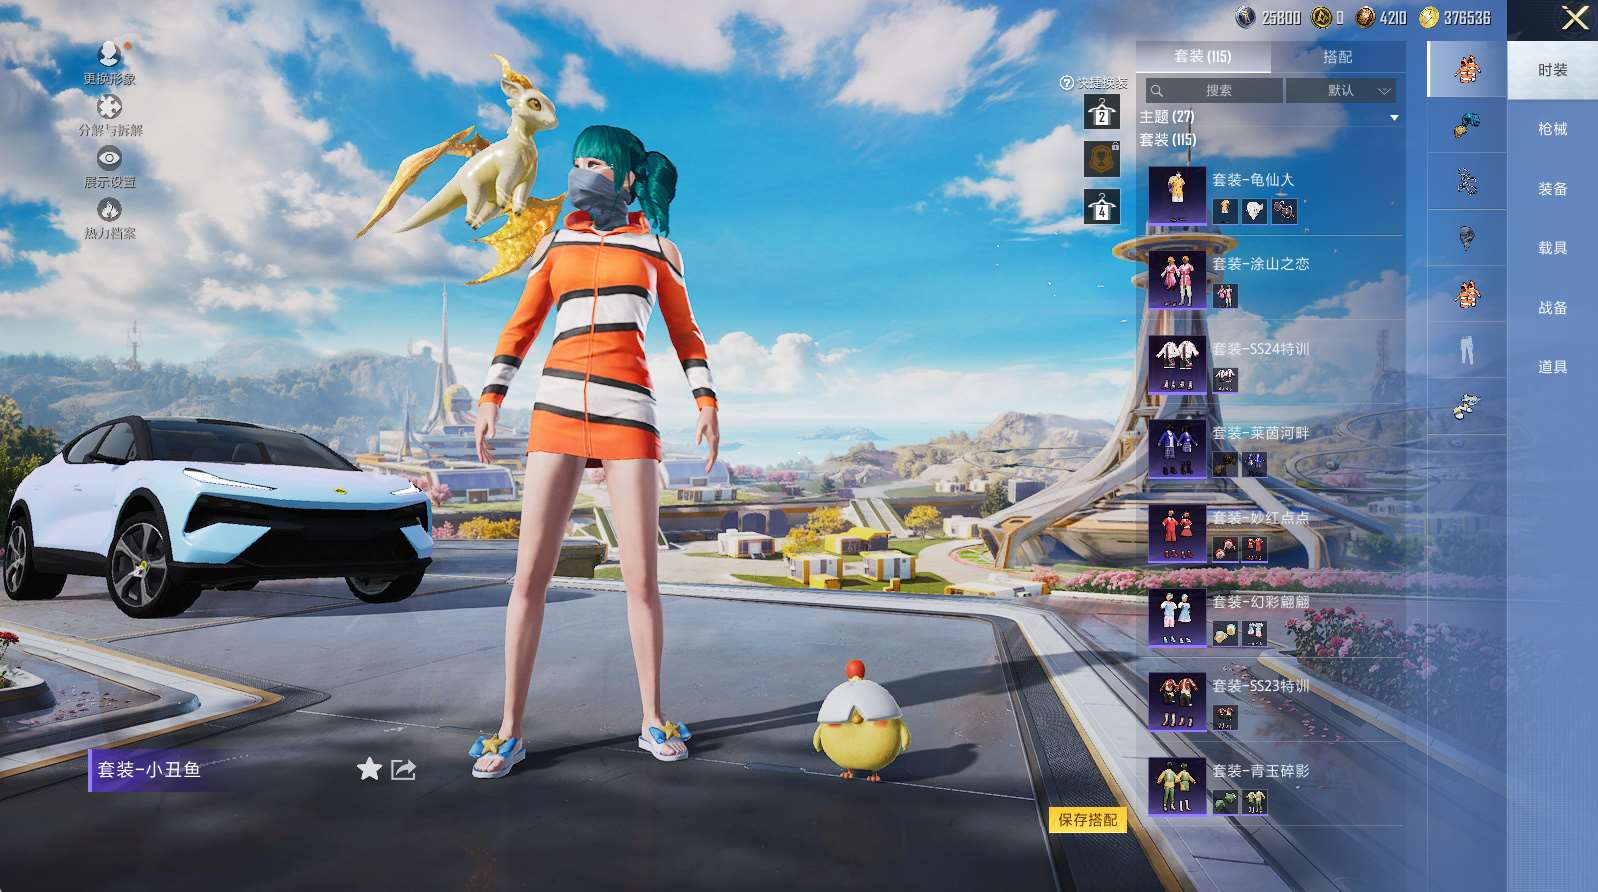
Task: Expand the 主题 (27) section arrow
Action: click(x=1394, y=118)
